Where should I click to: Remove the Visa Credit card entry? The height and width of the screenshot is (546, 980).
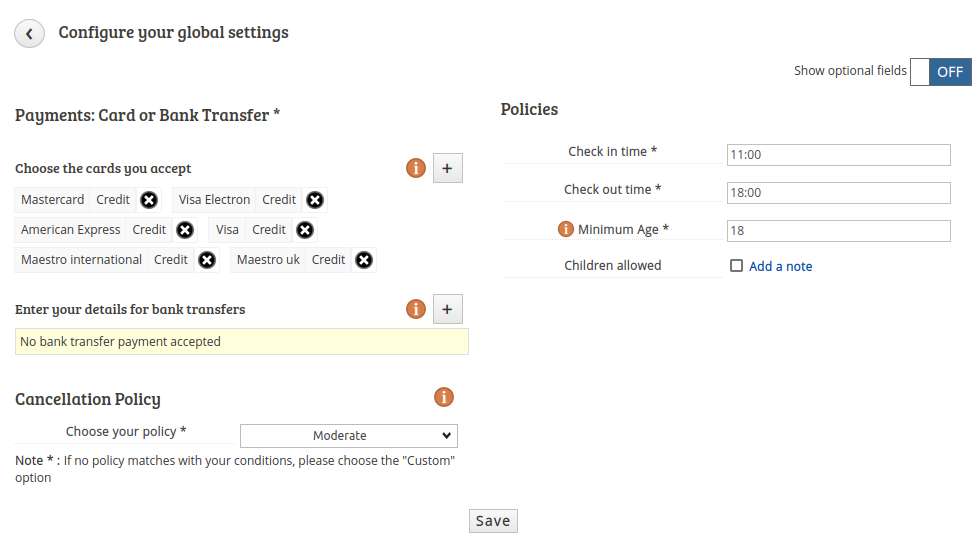(305, 230)
